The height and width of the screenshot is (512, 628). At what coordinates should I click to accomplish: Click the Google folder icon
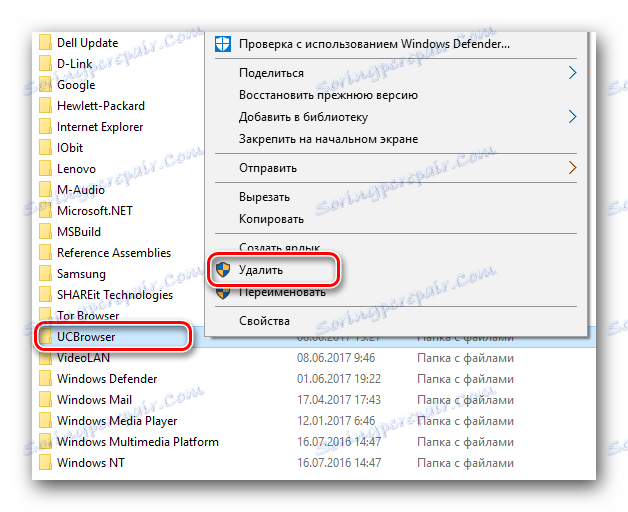click(45, 85)
